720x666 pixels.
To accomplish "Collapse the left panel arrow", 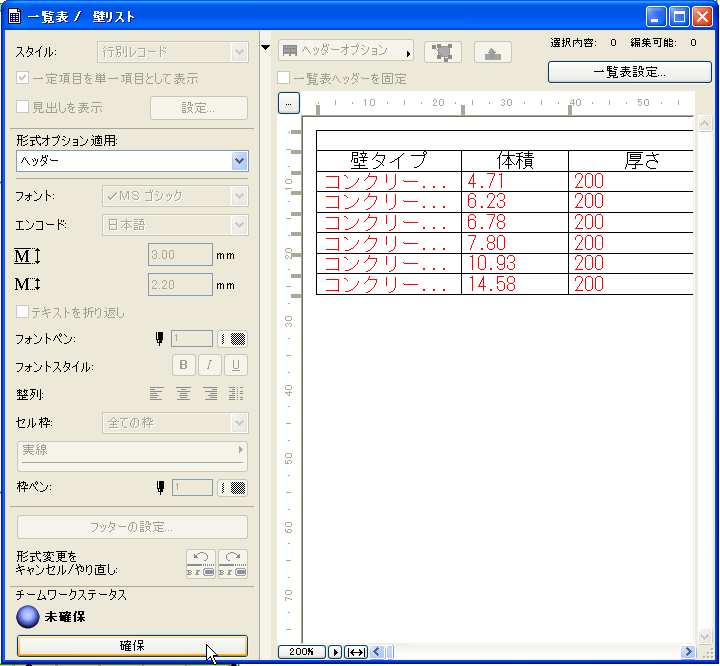I will click(x=265, y=47).
